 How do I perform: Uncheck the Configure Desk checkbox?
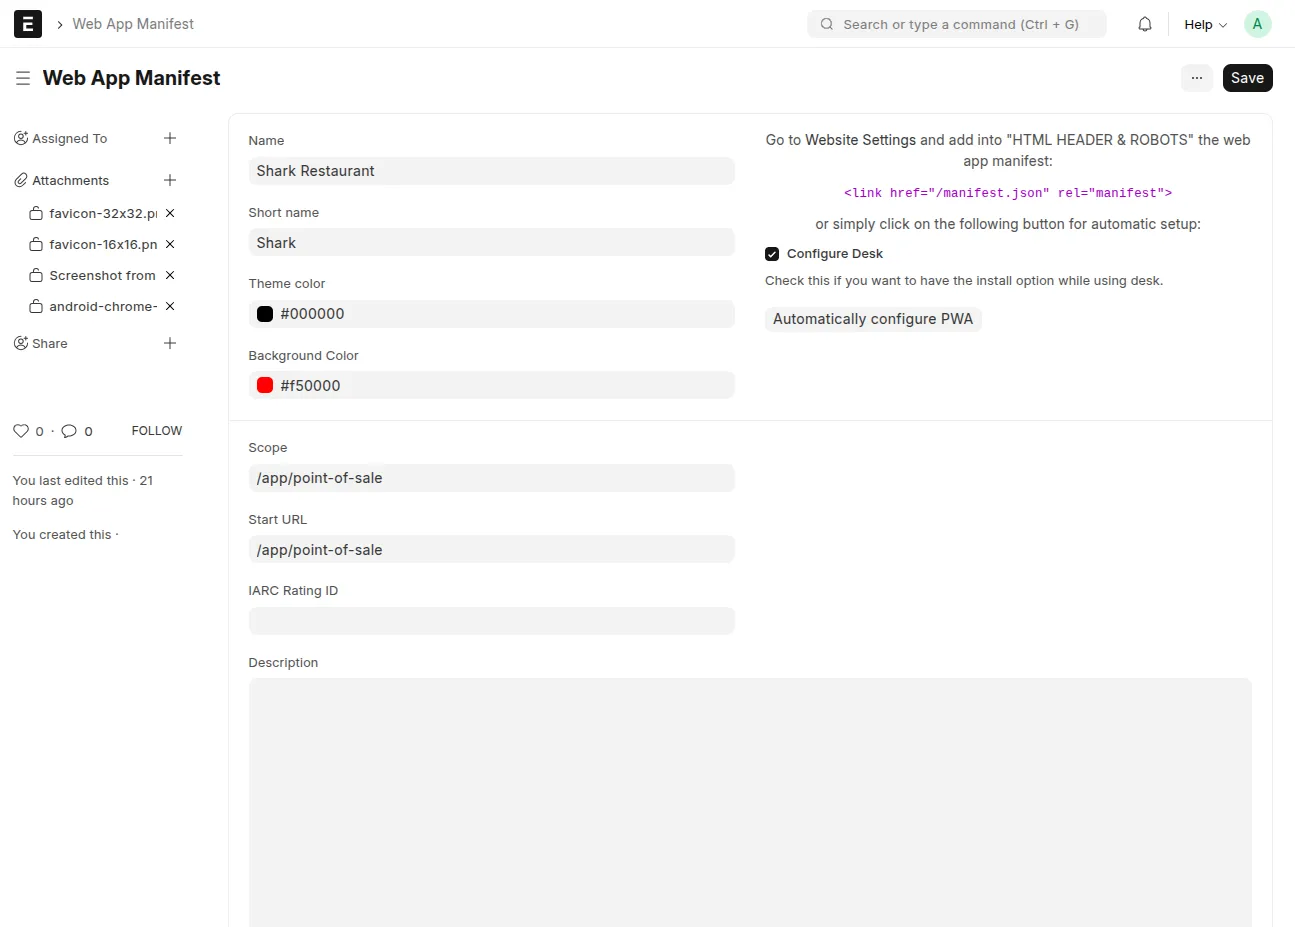772,254
